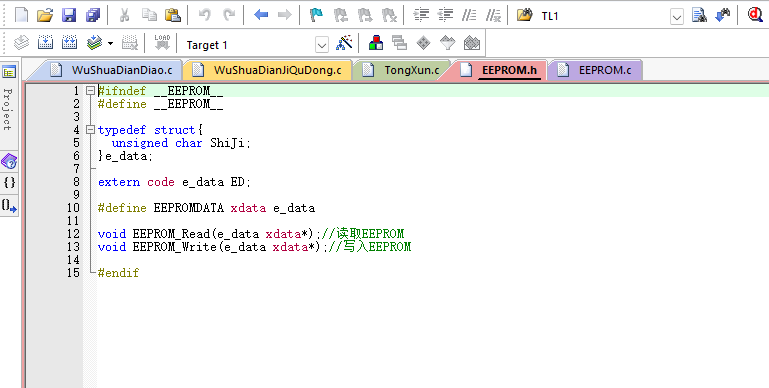Viewport: 769px width, 388px height.
Task: Click the '}e_data;' line
Action: click(126, 156)
